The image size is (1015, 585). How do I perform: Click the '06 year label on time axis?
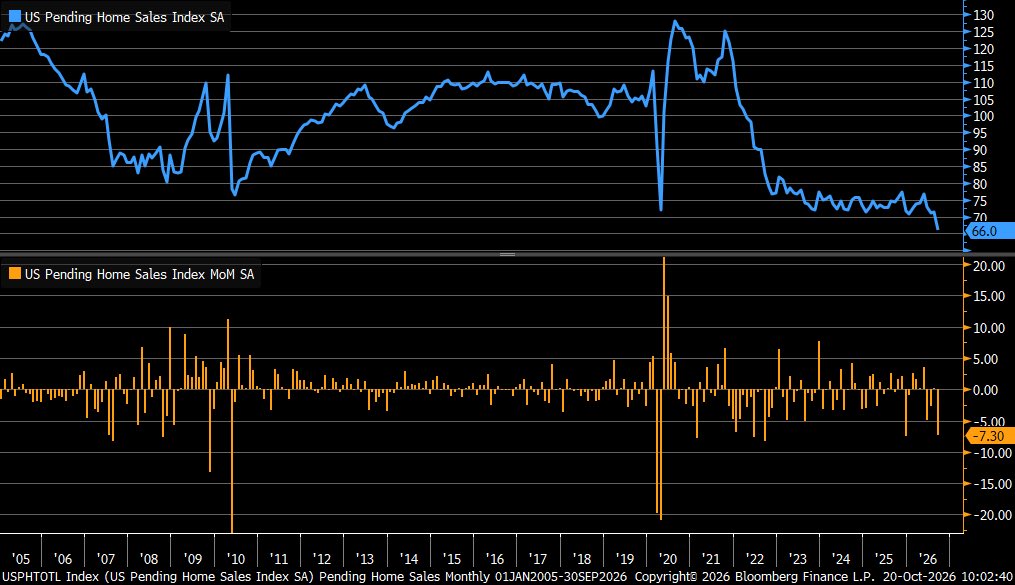point(63,558)
